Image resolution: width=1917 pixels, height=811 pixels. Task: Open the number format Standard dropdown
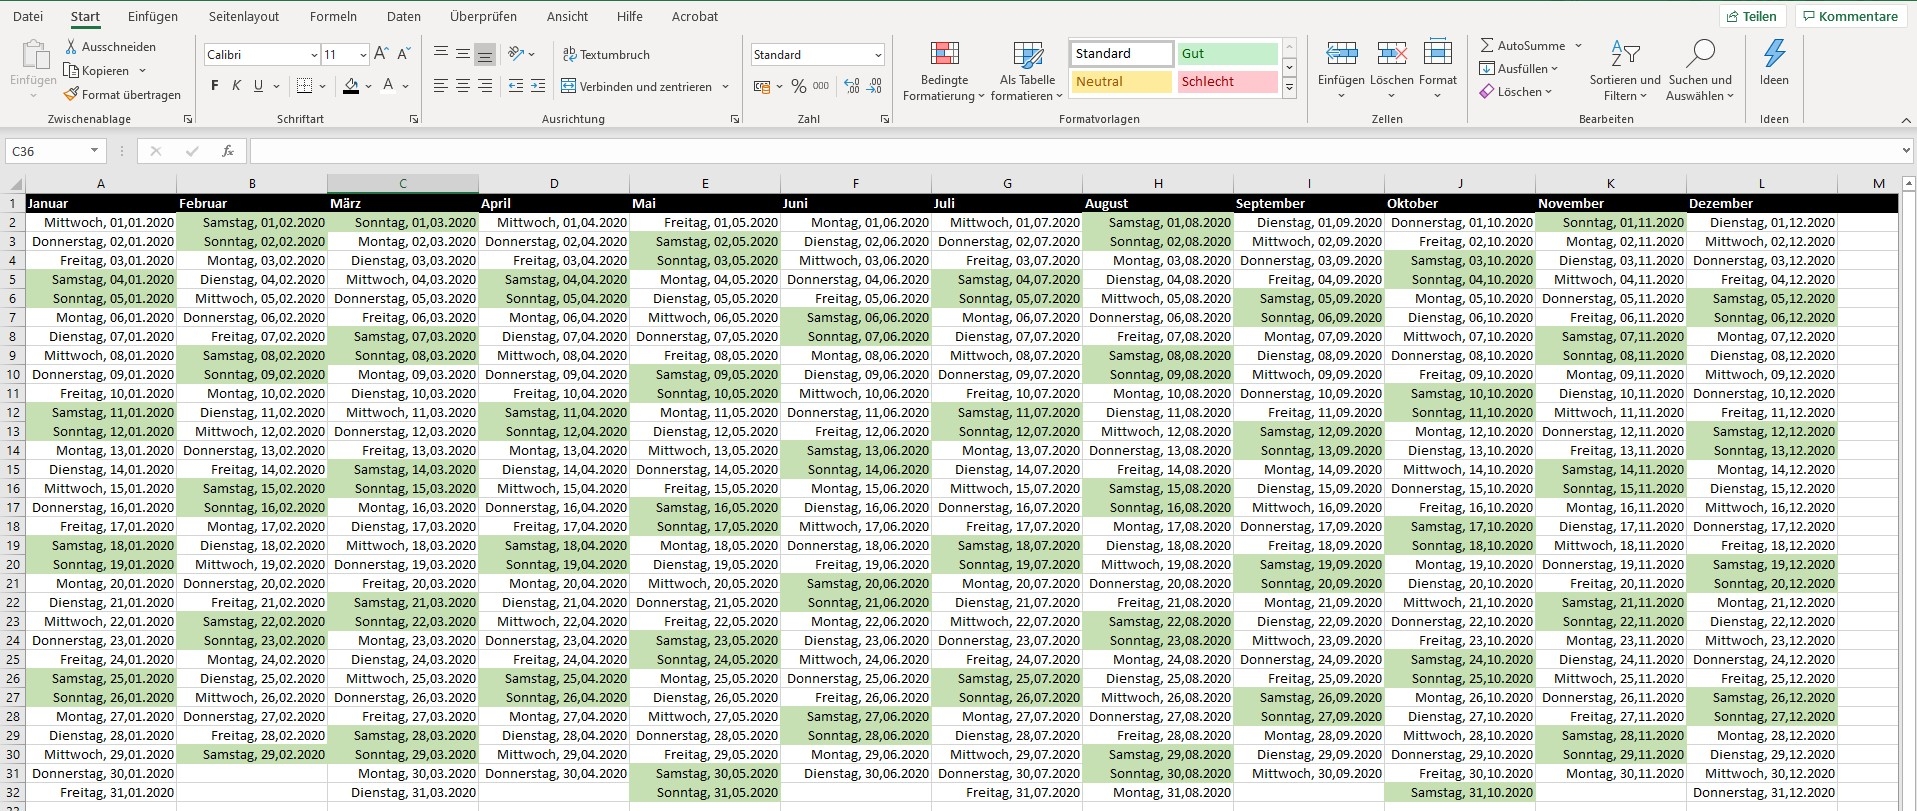point(878,55)
